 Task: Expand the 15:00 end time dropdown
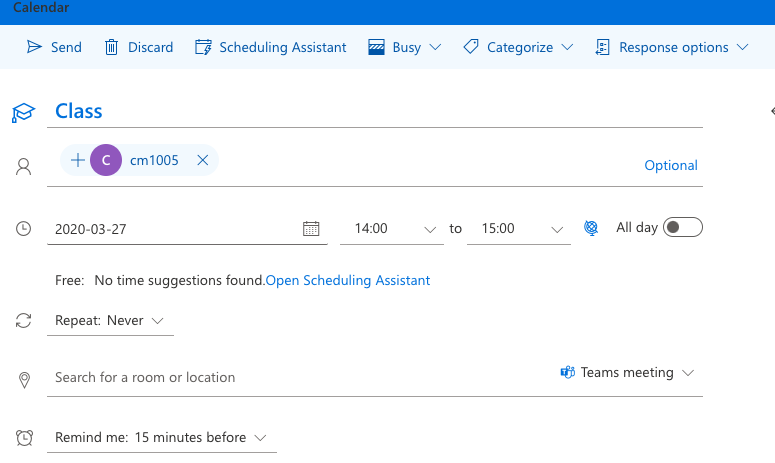pos(558,230)
